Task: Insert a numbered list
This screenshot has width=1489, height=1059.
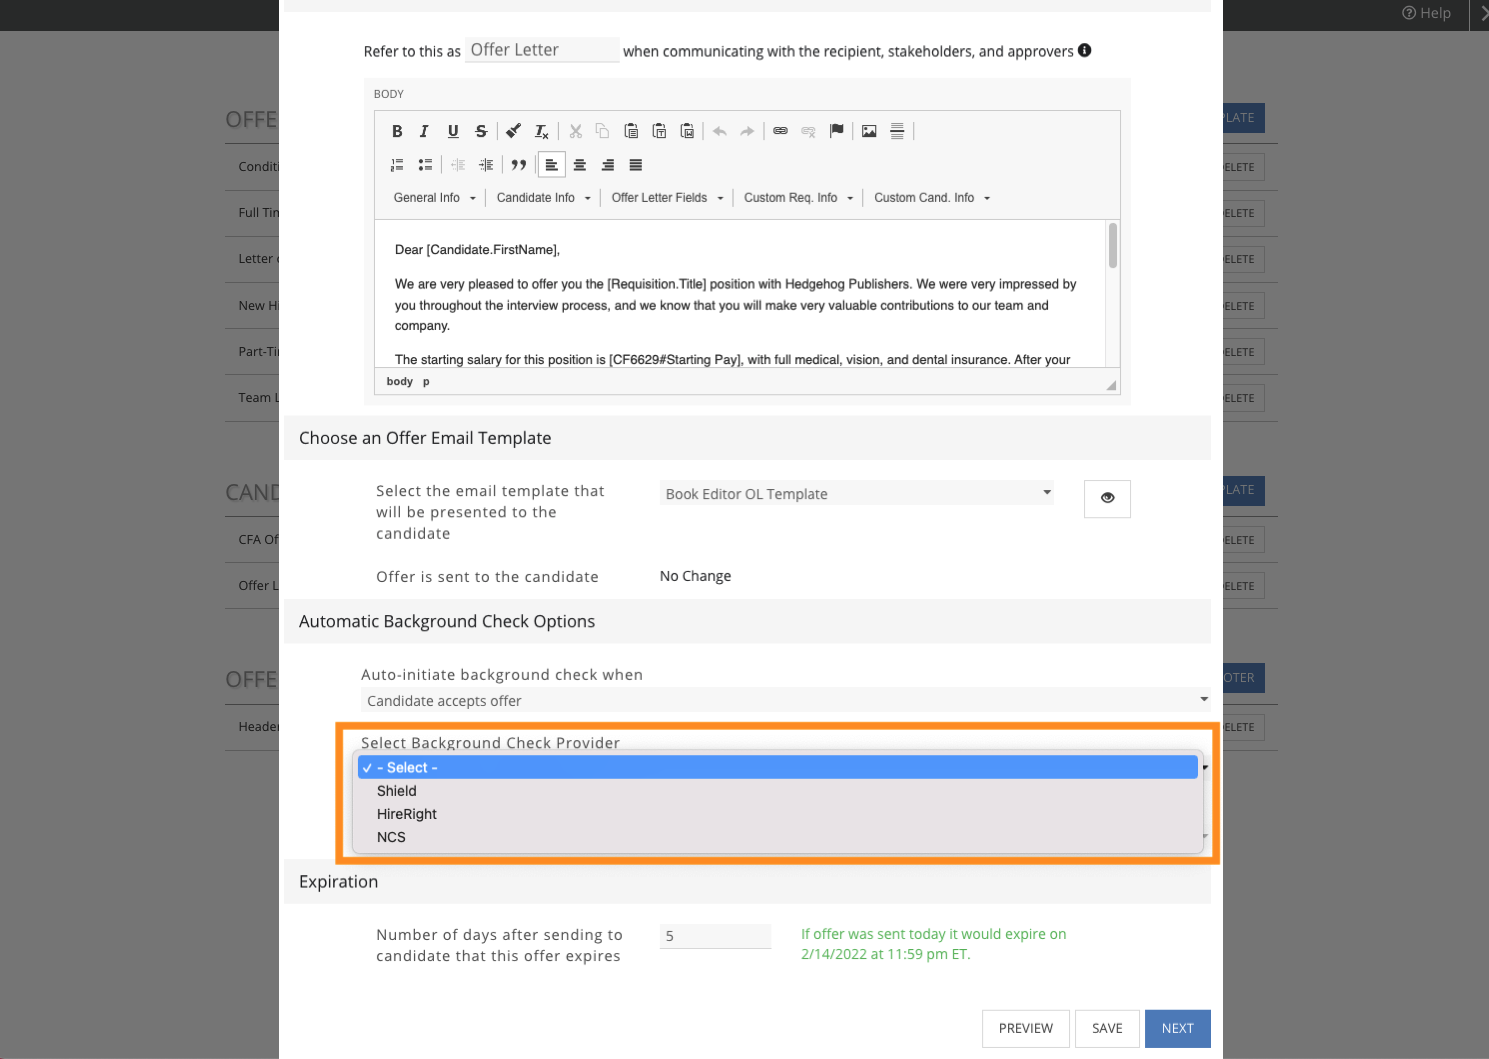Action: click(397, 165)
